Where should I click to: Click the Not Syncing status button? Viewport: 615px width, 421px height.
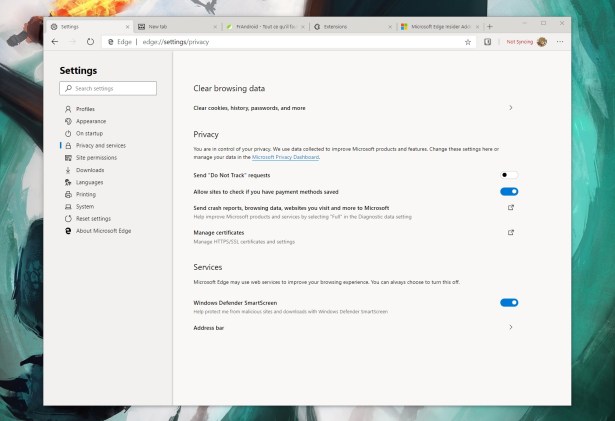tap(520, 42)
